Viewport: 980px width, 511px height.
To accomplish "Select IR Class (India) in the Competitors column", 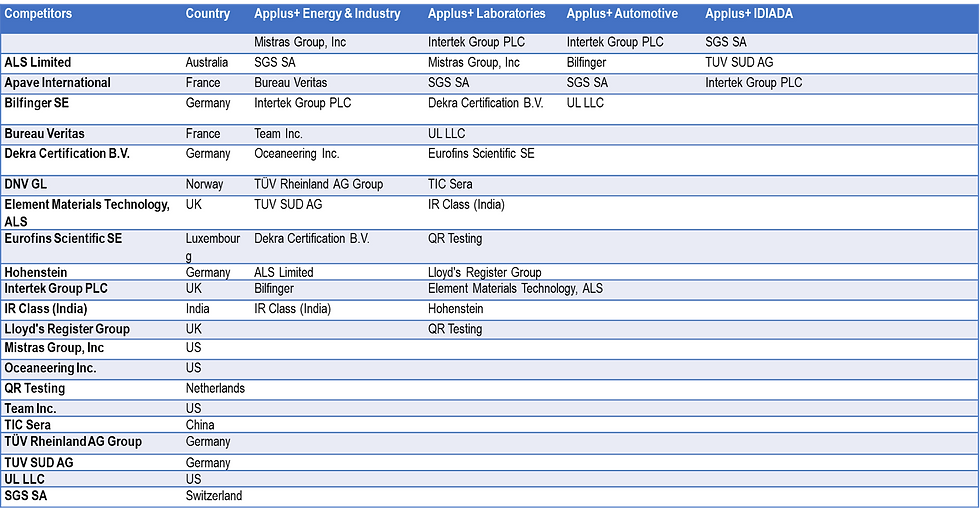I will click(46, 309).
